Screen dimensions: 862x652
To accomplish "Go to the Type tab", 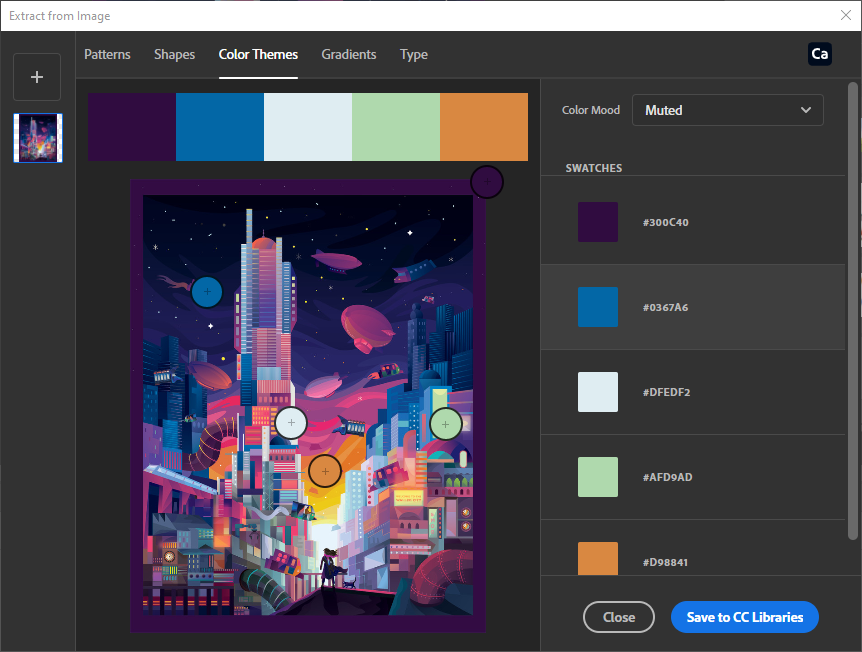I will (x=414, y=54).
